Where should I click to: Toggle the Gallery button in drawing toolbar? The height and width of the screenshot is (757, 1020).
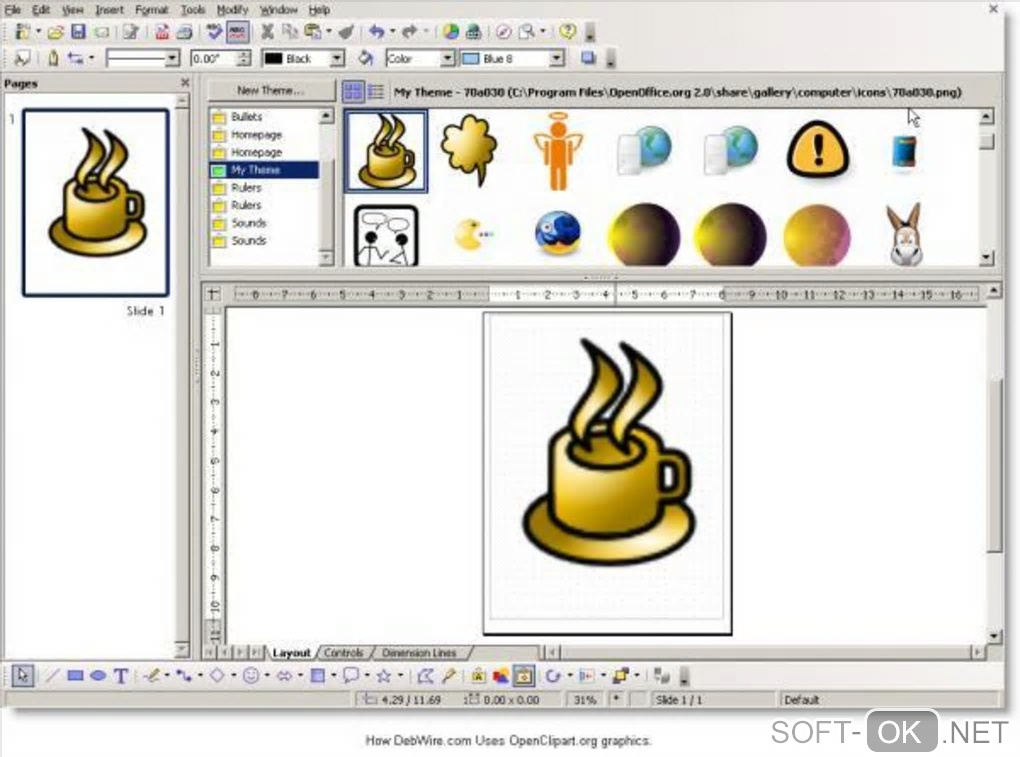524,676
